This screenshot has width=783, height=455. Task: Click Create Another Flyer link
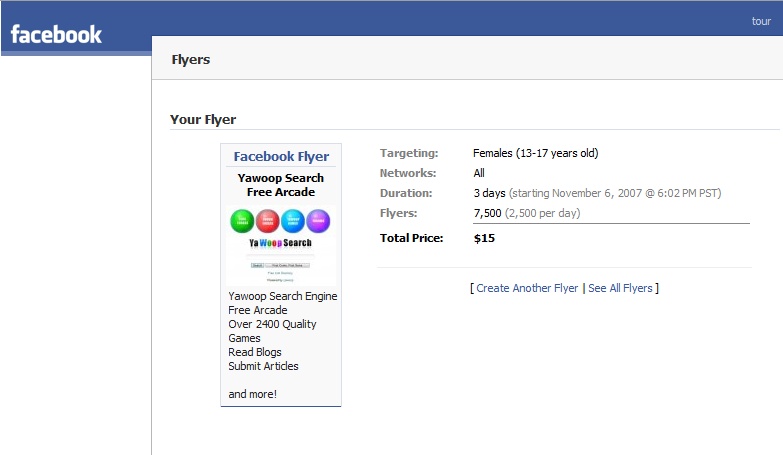point(527,288)
